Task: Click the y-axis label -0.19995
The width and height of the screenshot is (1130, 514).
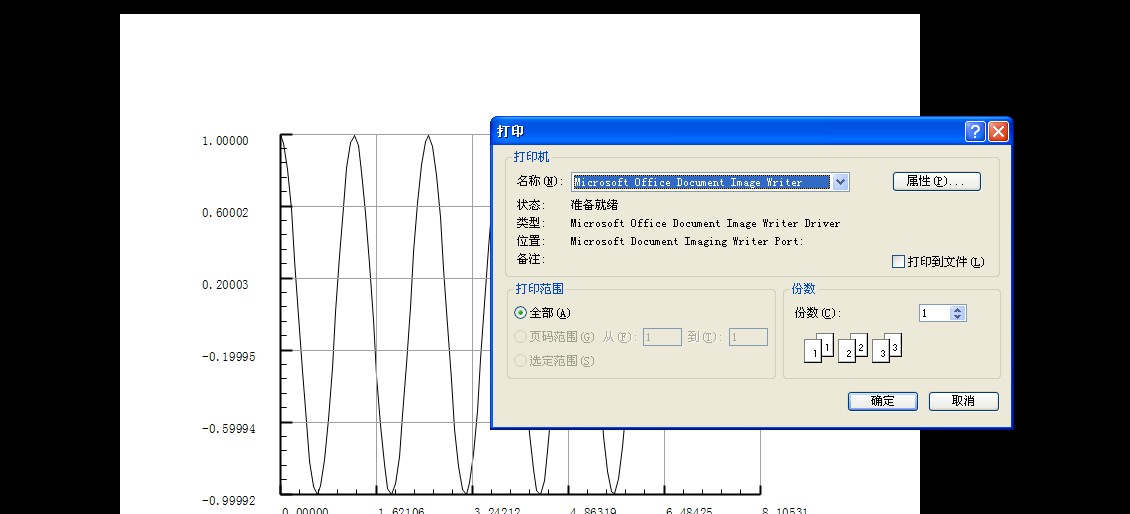Action: 228,357
